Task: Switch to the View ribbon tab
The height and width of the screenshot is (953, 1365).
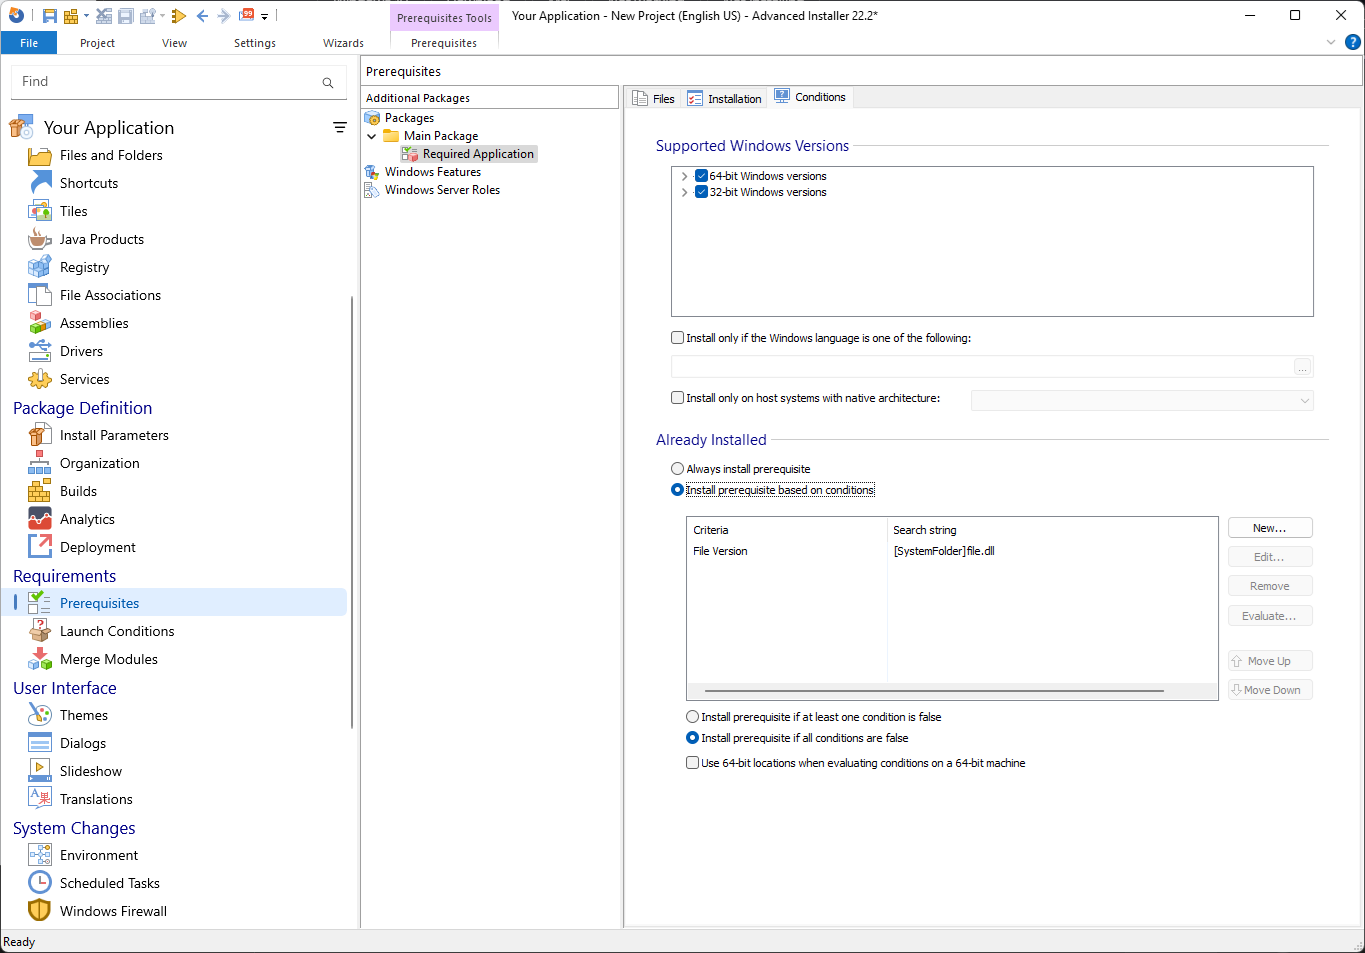Action: [174, 43]
